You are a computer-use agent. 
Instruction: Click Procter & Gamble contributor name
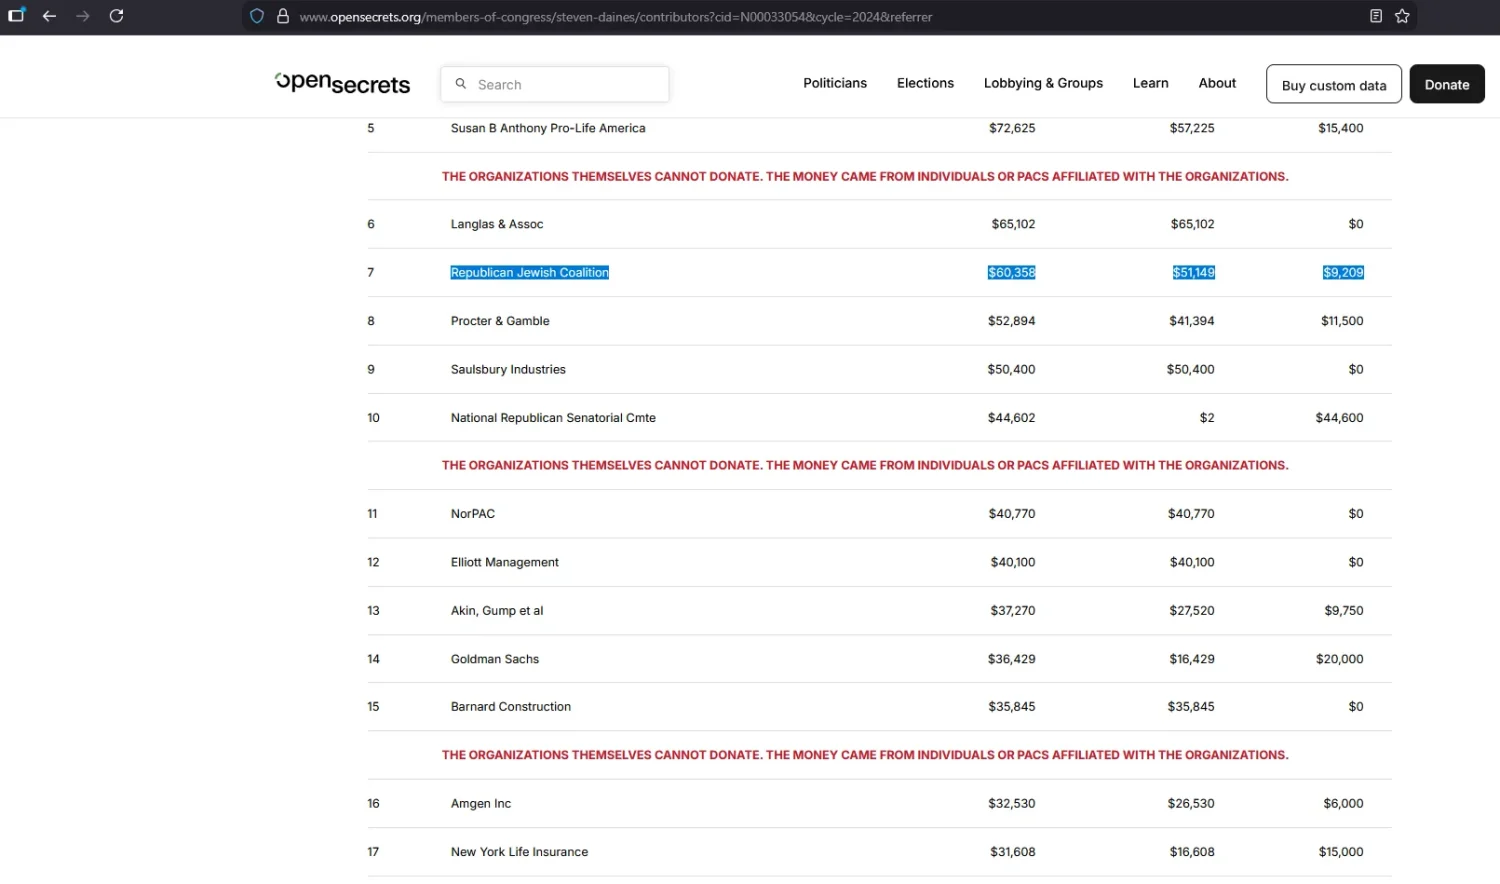[500, 321]
